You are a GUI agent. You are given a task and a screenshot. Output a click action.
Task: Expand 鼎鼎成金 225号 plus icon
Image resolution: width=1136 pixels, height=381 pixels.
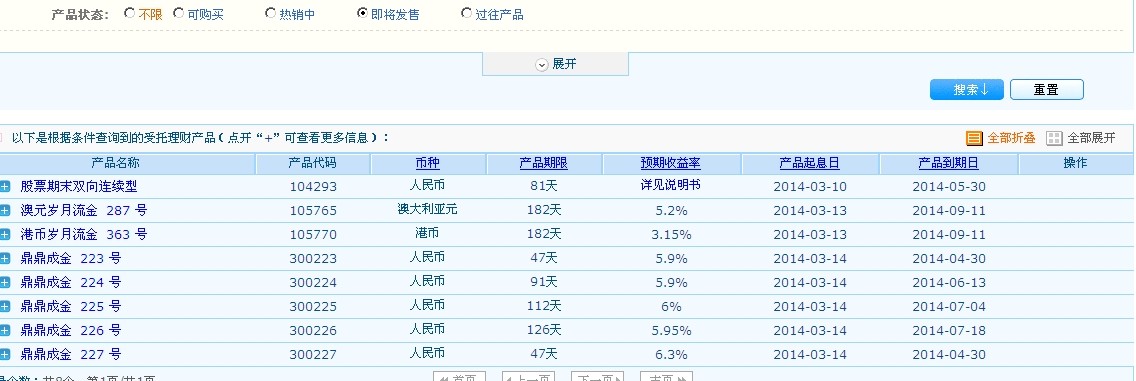(x=5, y=306)
